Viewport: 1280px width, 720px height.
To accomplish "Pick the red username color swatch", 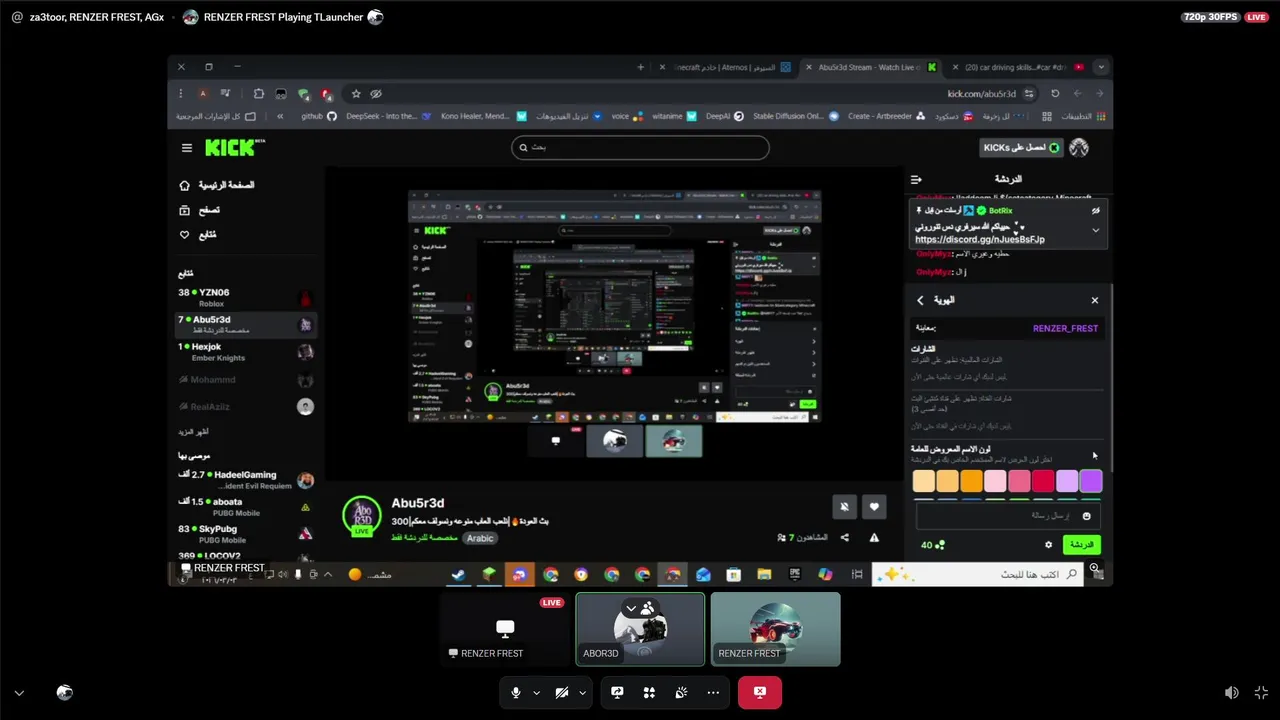I will coord(1043,482).
